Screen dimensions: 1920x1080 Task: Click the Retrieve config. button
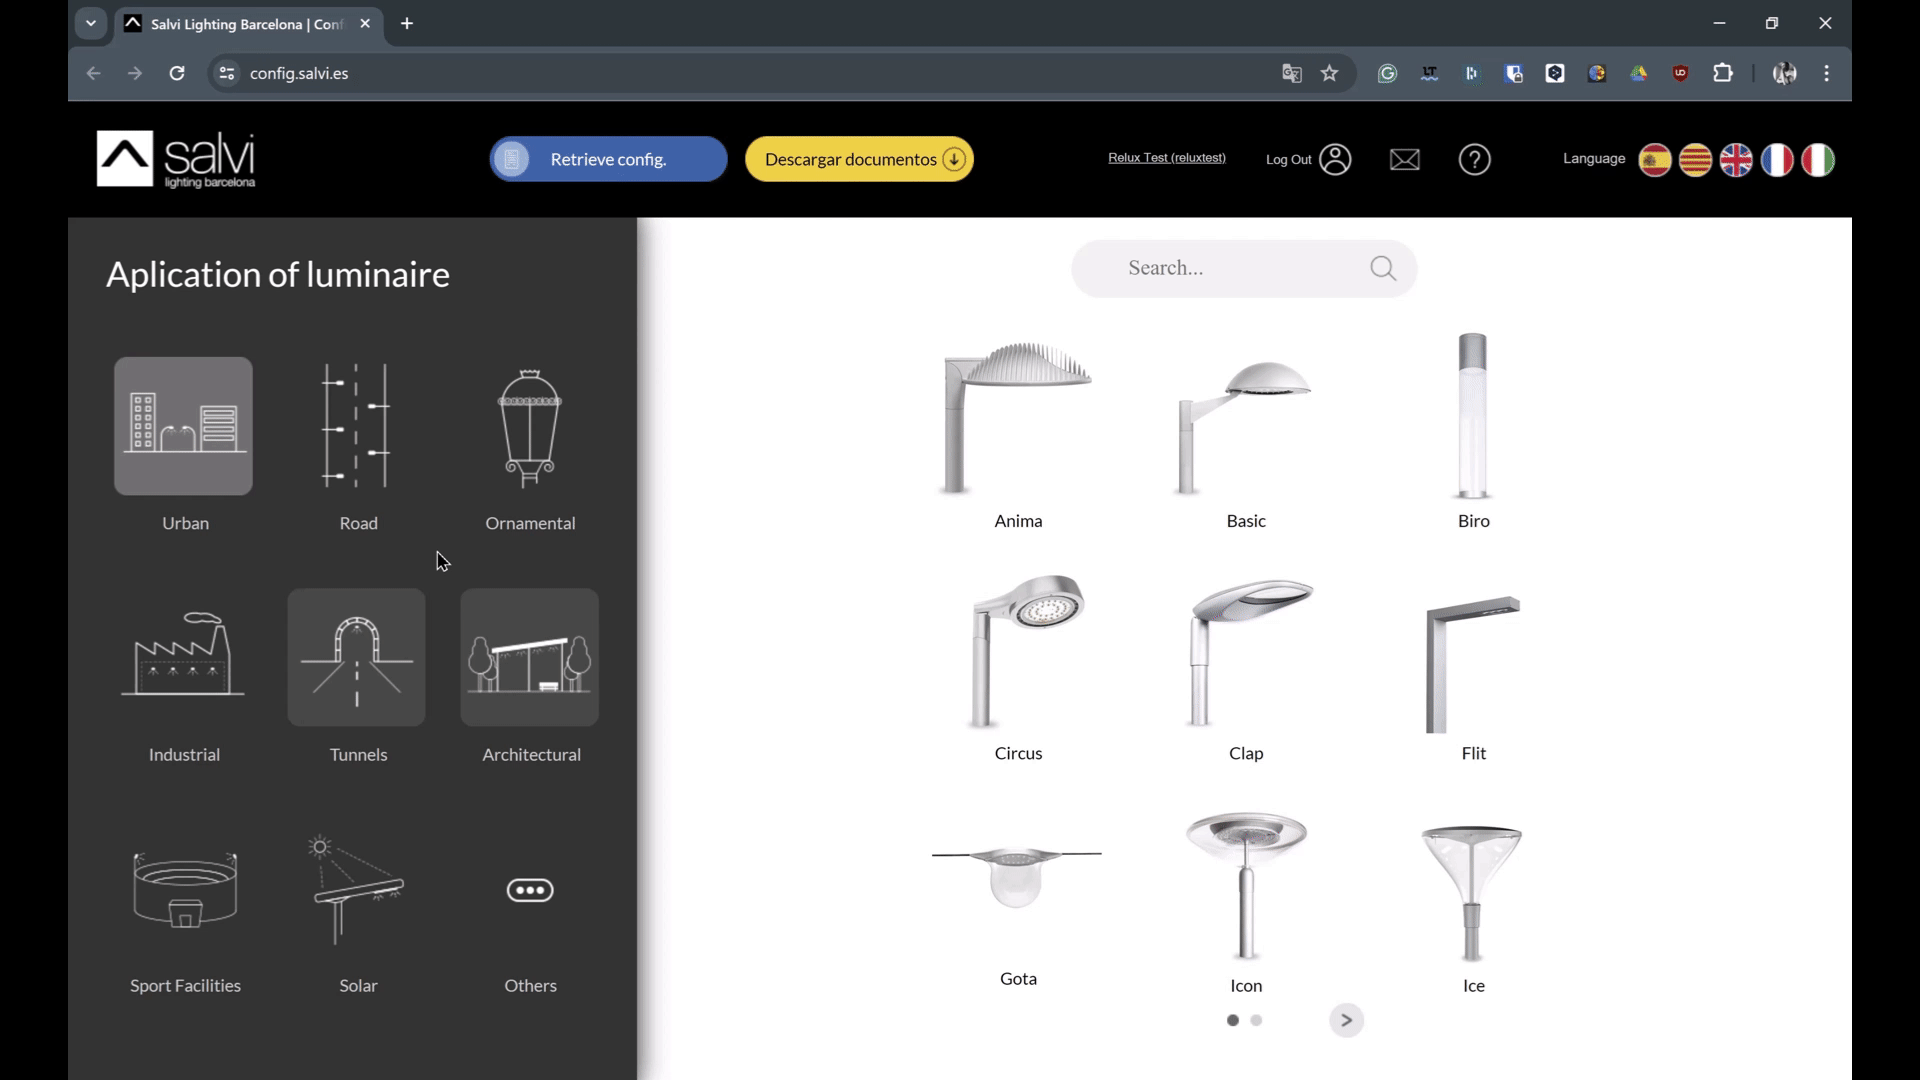(x=608, y=159)
